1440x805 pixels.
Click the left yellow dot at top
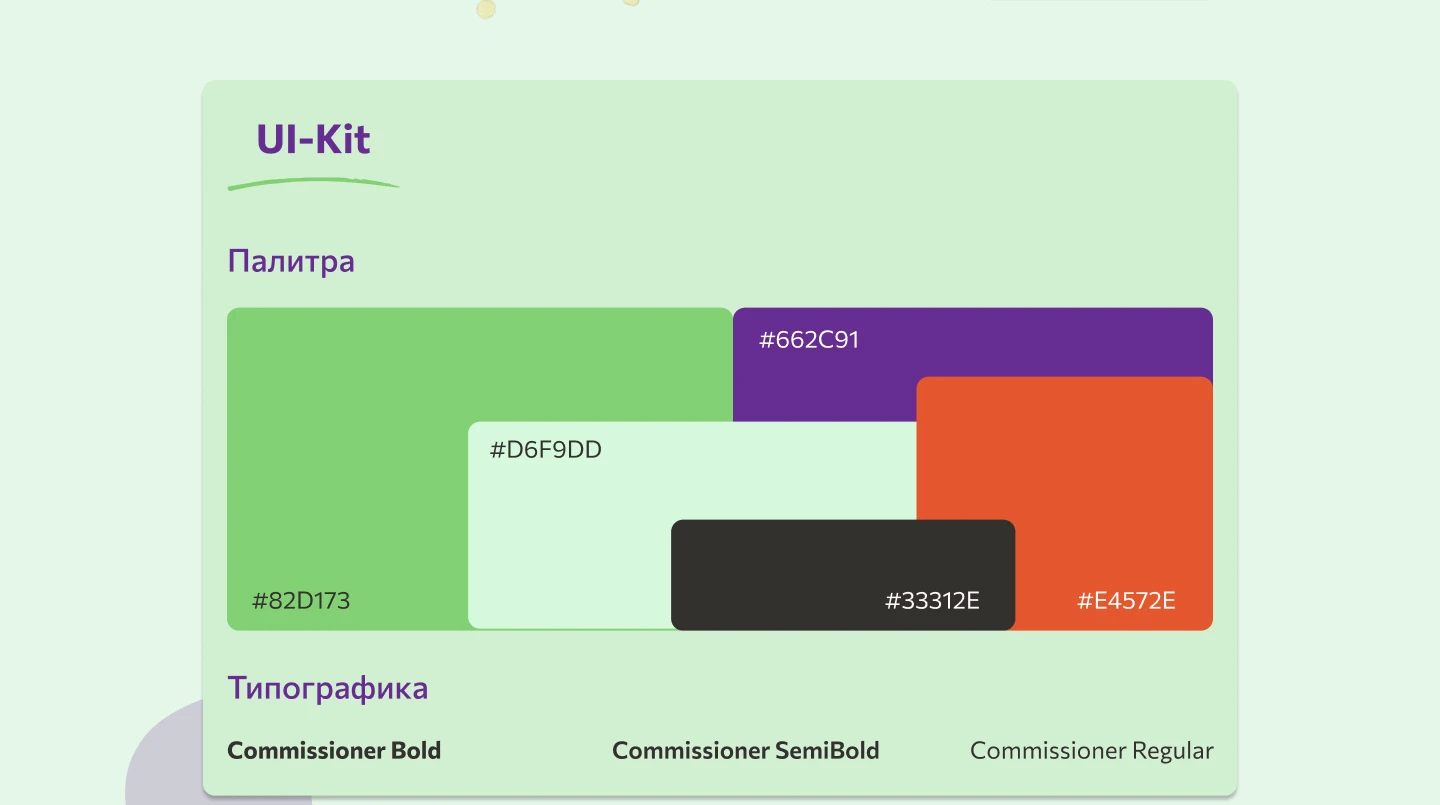[486, 9]
